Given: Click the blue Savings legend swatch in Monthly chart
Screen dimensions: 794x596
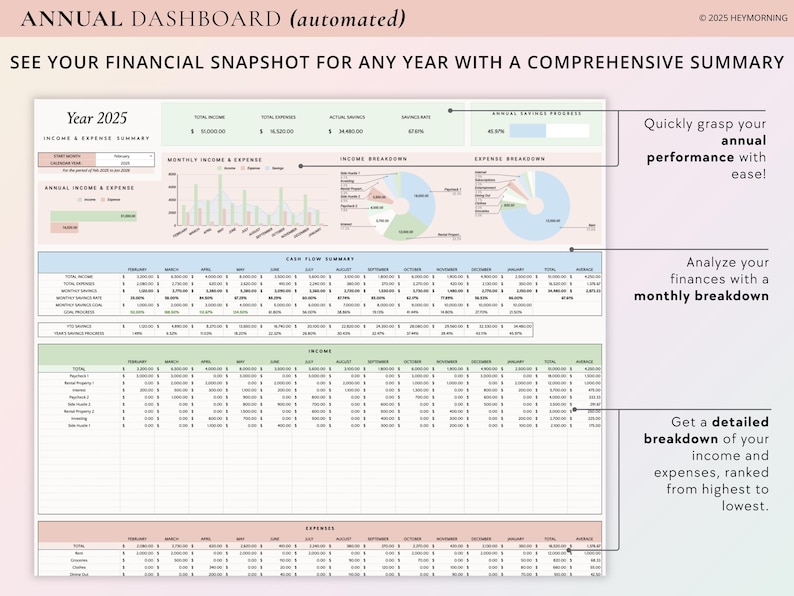Looking at the screenshot, I should (267, 168).
